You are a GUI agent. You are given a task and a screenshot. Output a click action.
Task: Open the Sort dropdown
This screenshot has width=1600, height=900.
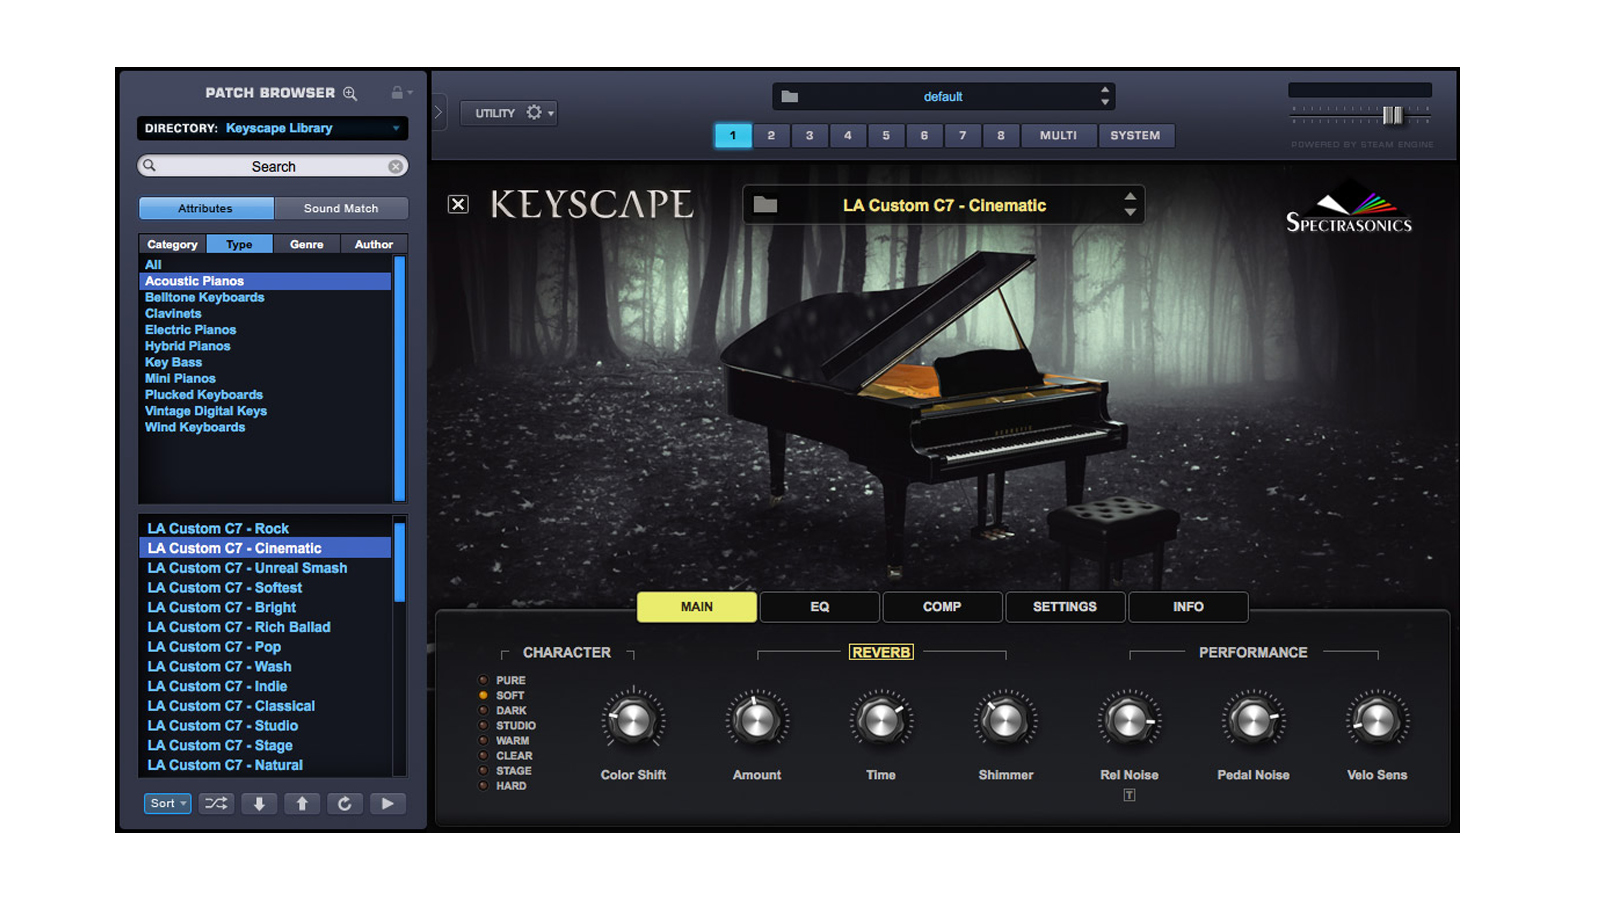point(167,803)
